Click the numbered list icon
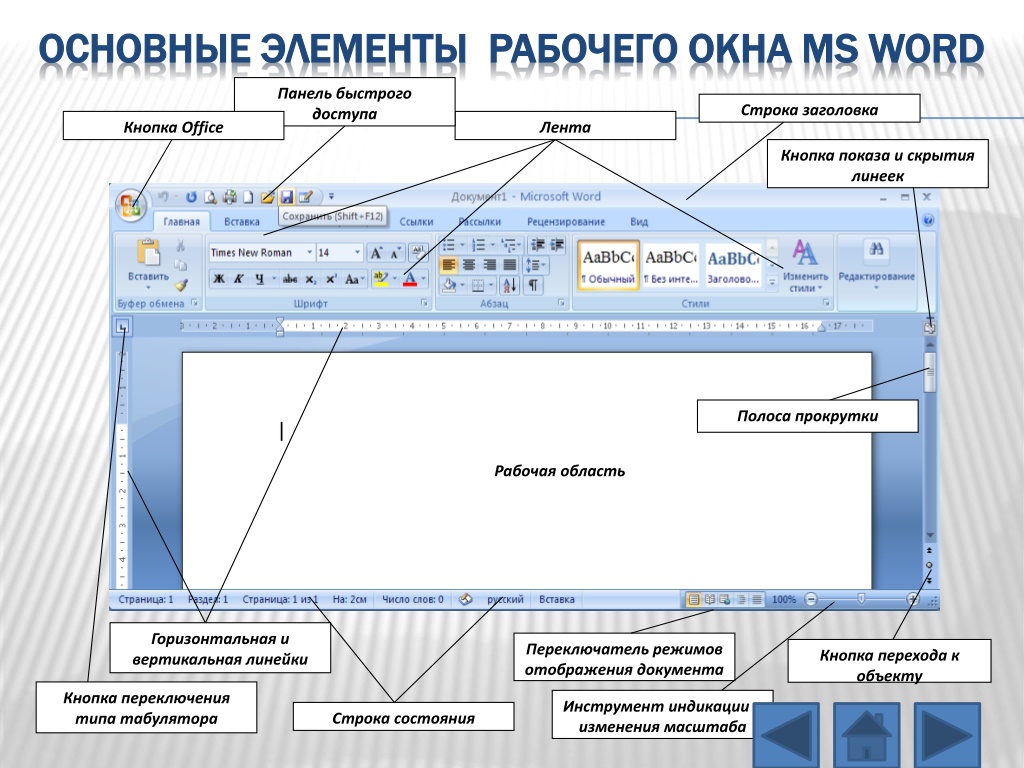1024x768 pixels. click(x=479, y=245)
